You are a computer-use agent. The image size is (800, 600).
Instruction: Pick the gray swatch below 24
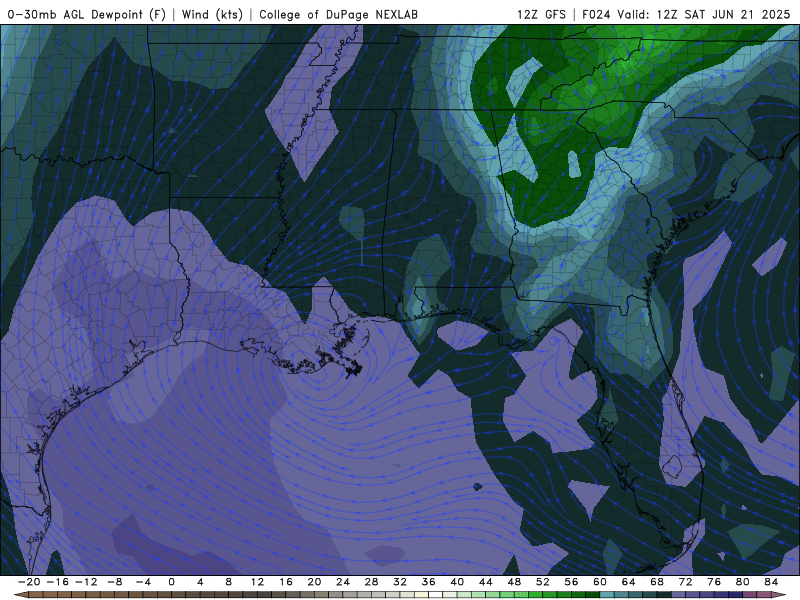[350, 594]
